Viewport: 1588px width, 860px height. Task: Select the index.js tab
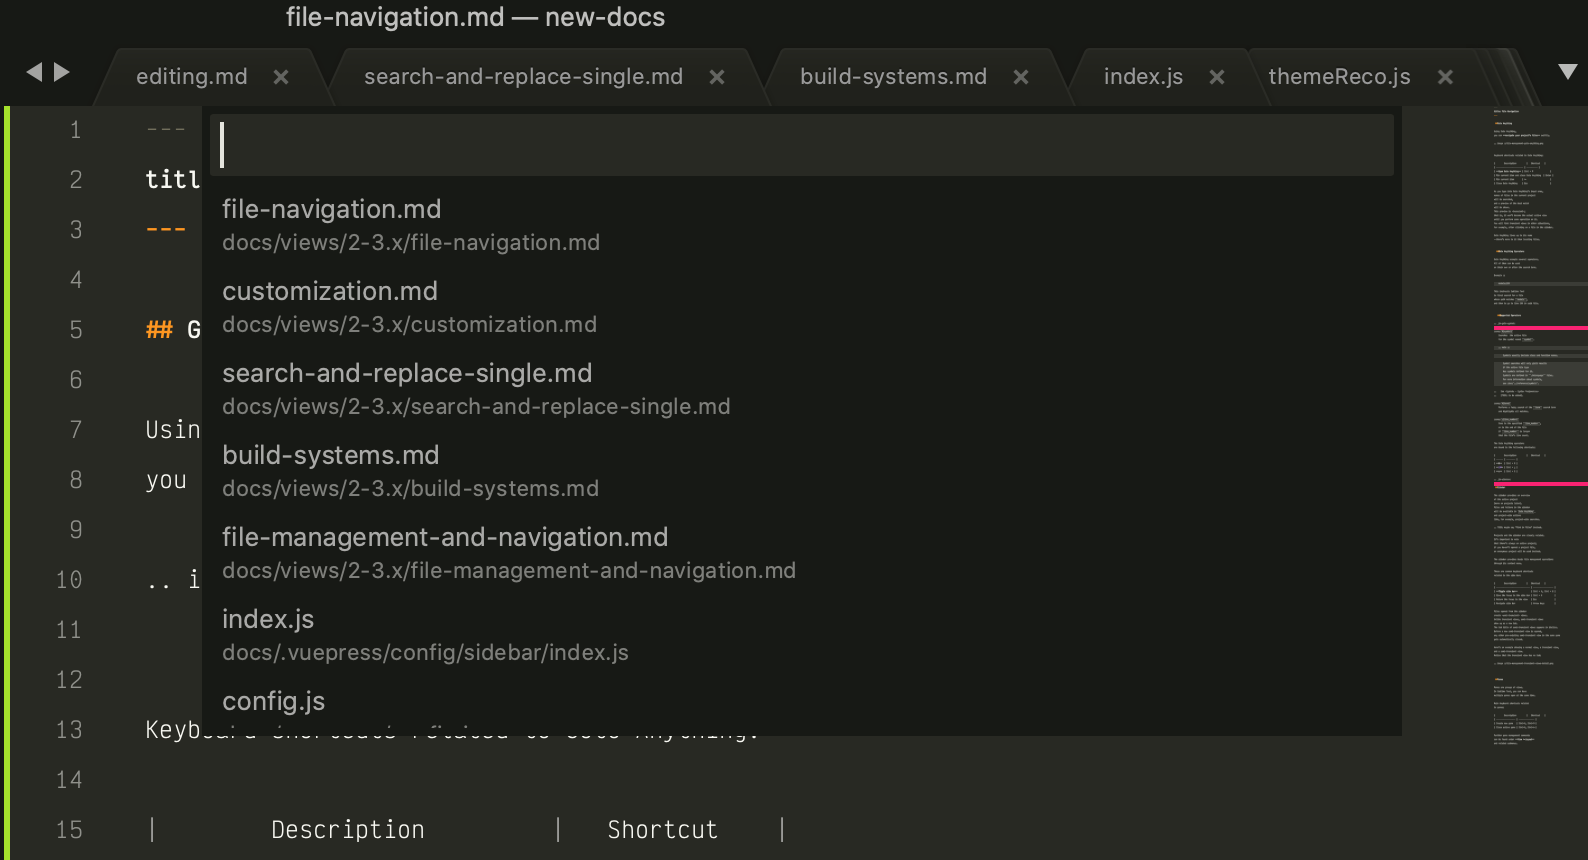coord(1143,77)
